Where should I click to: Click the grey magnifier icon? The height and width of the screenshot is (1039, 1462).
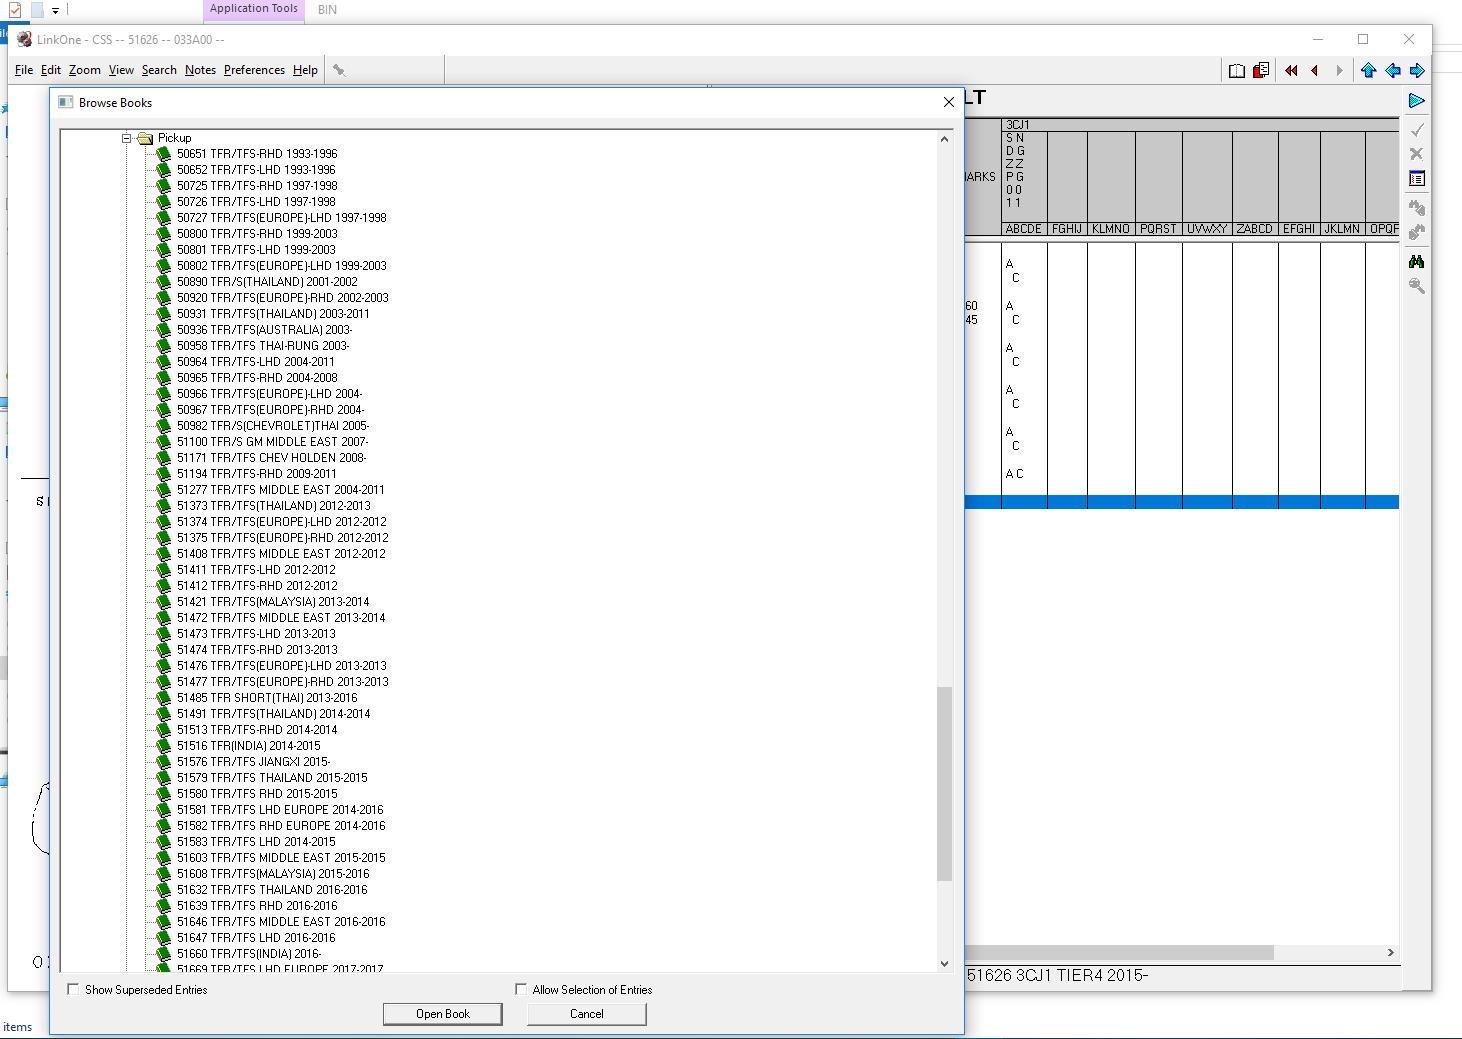point(1416,286)
